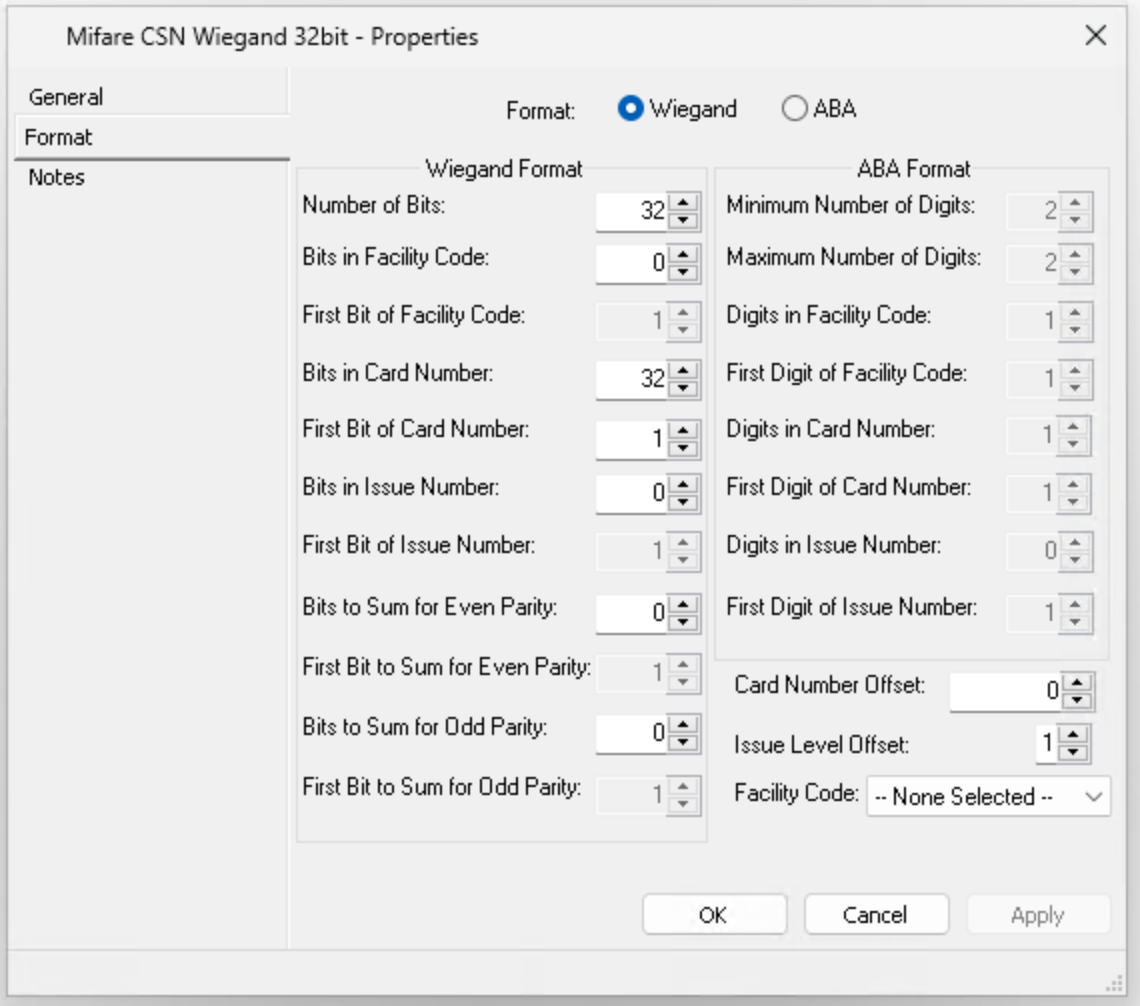Click Bits to Sum for Odd Parity field

[632, 733]
